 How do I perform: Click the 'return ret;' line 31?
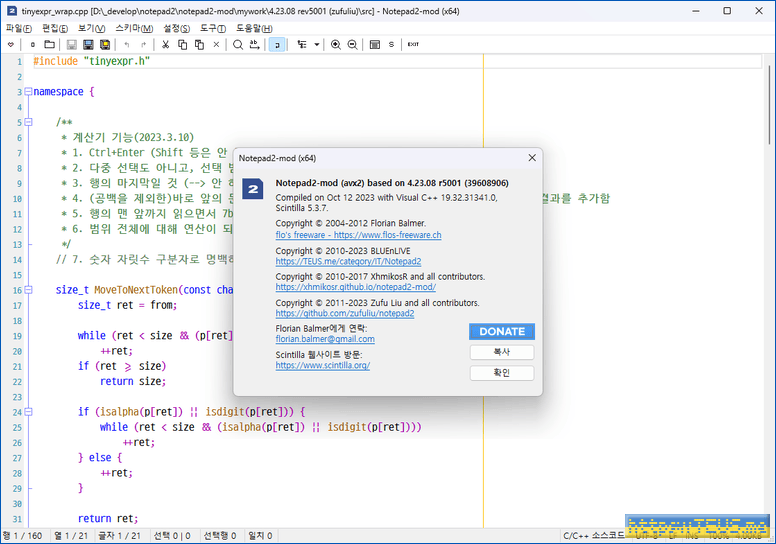(108, 519)
